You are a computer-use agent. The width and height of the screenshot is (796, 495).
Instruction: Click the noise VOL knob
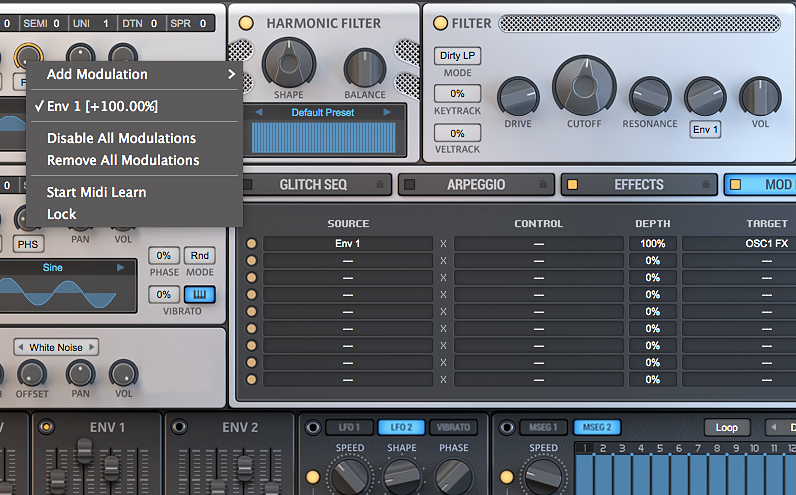click(x=123, y=375)
